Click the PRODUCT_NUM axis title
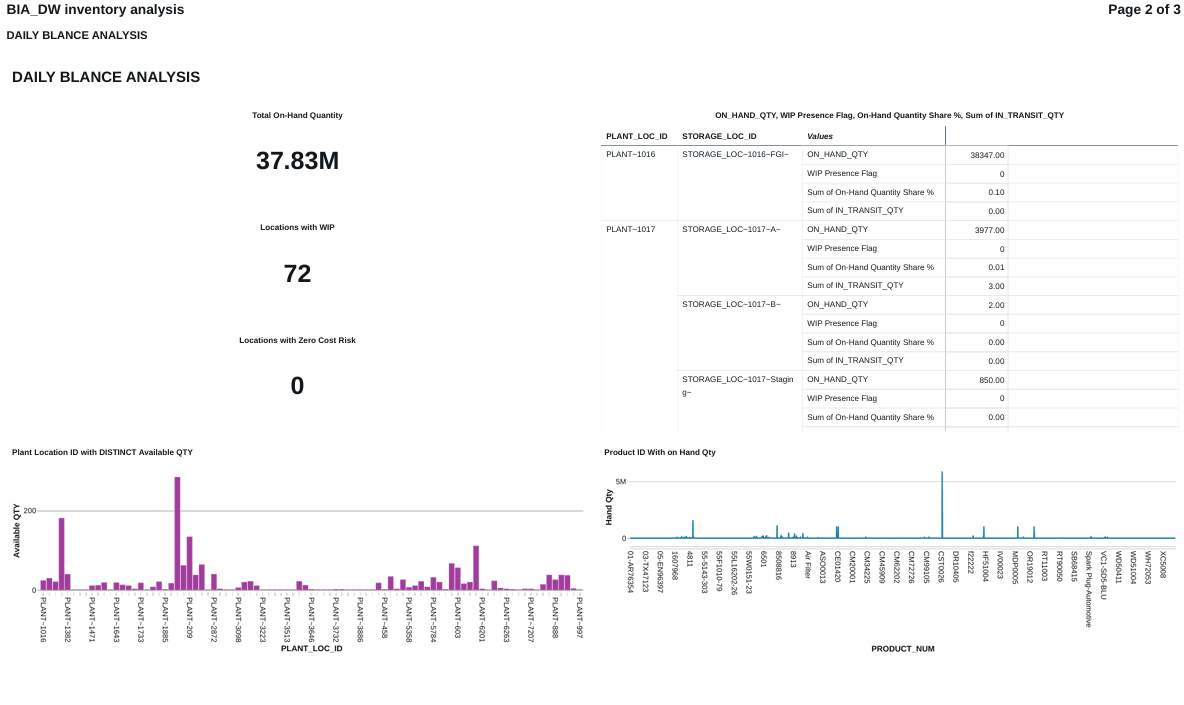1184x705 pixels. click(902, 649)
